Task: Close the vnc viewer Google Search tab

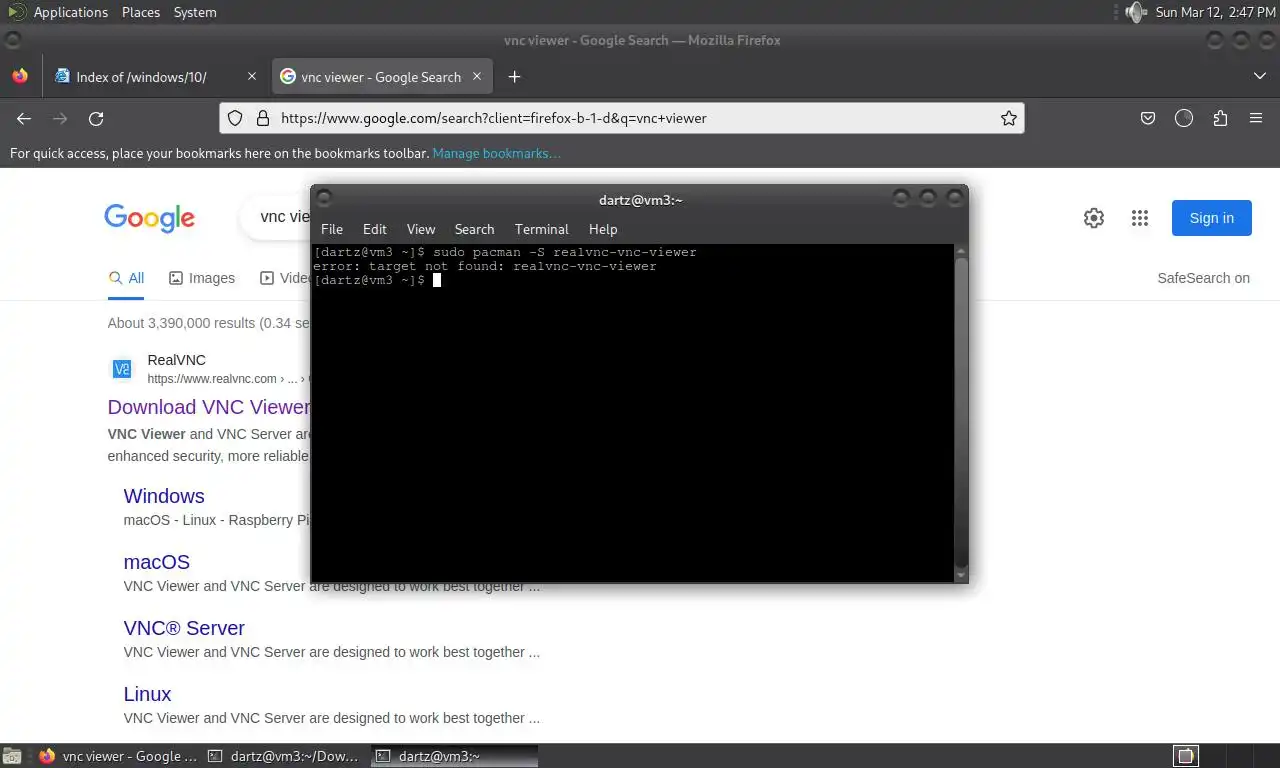Action: tap(477, 76)
